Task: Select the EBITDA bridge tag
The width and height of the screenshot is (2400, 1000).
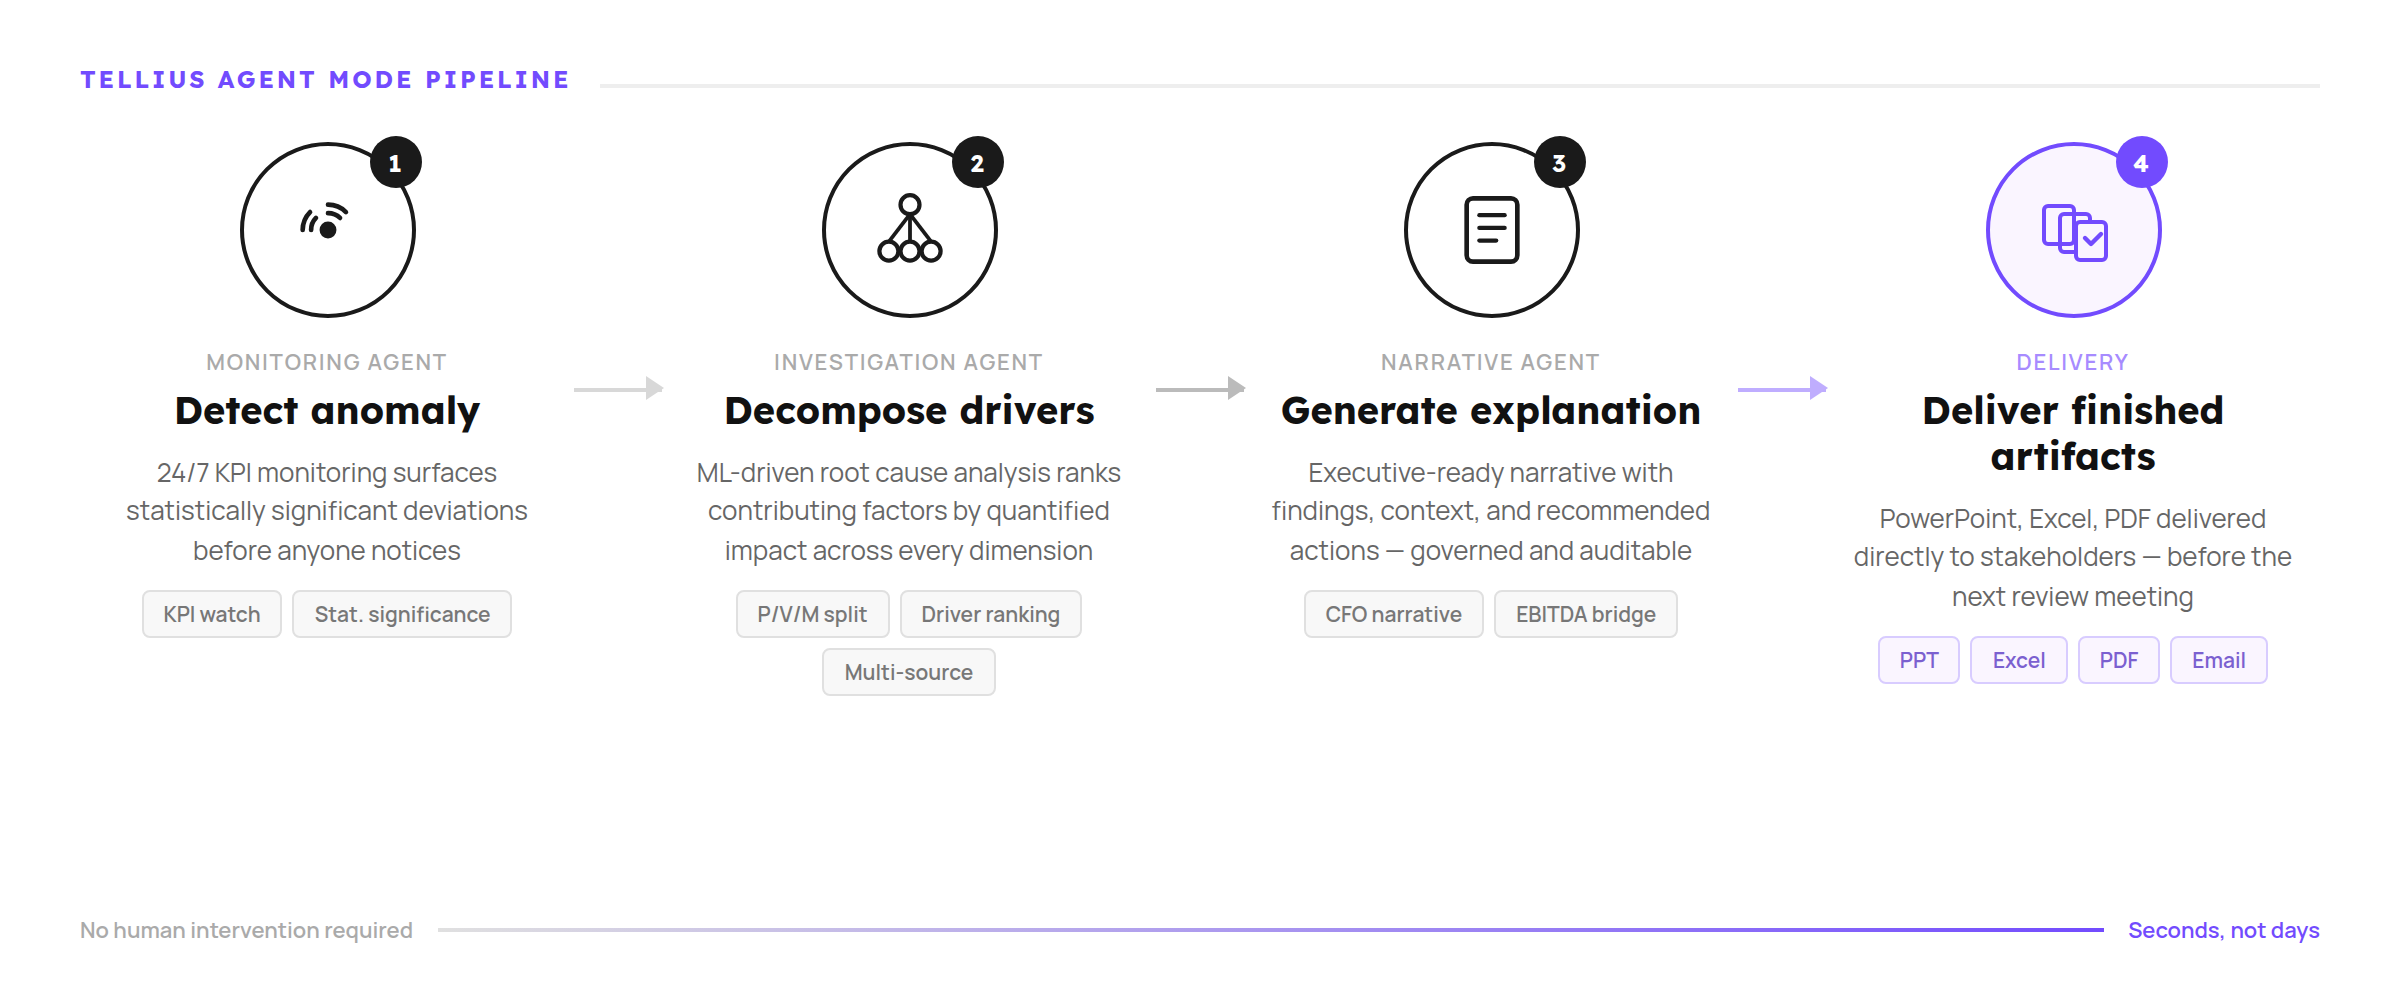Action: pyautogui.click(x=1586, y=614)
